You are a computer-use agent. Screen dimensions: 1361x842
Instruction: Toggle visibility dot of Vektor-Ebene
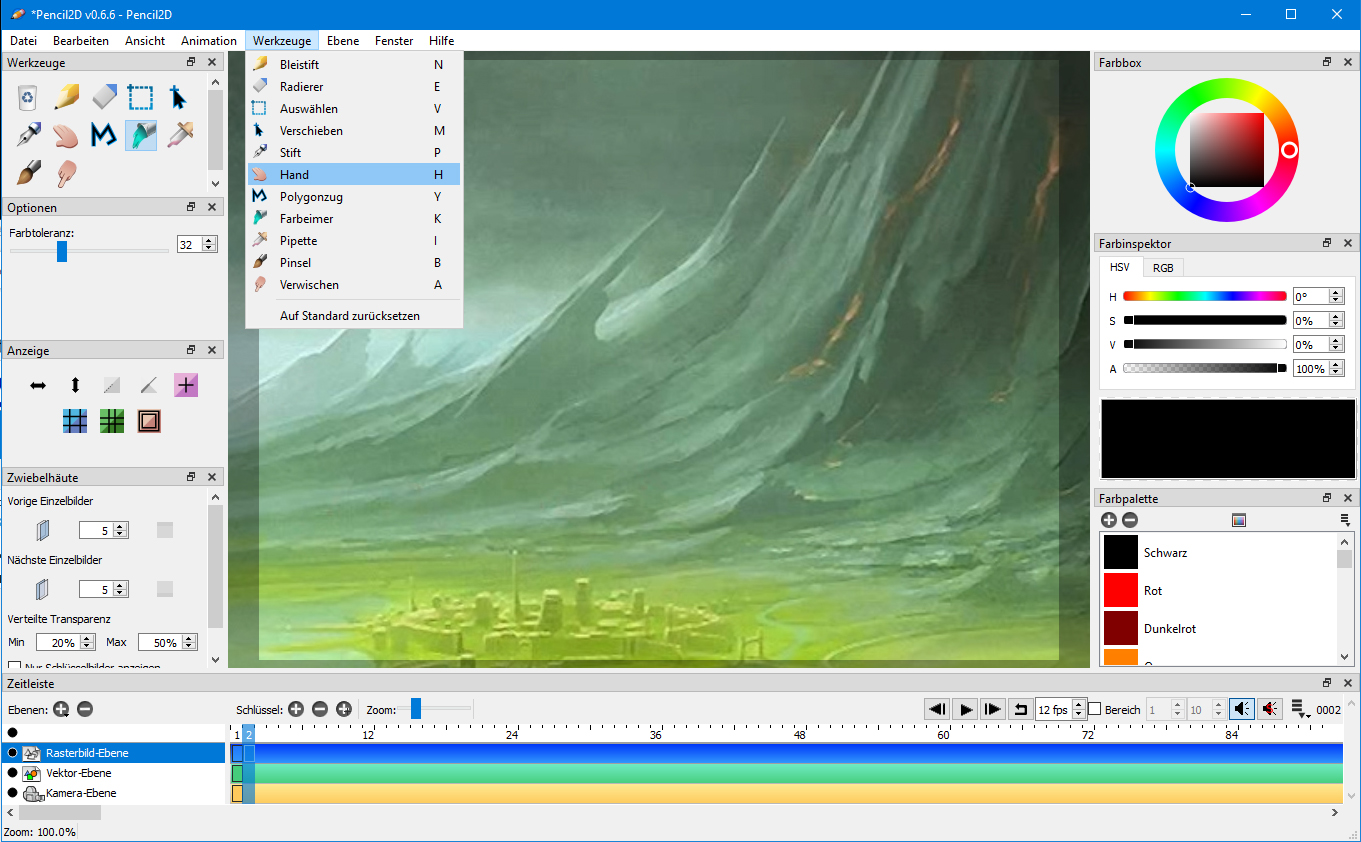click(13, 773)
